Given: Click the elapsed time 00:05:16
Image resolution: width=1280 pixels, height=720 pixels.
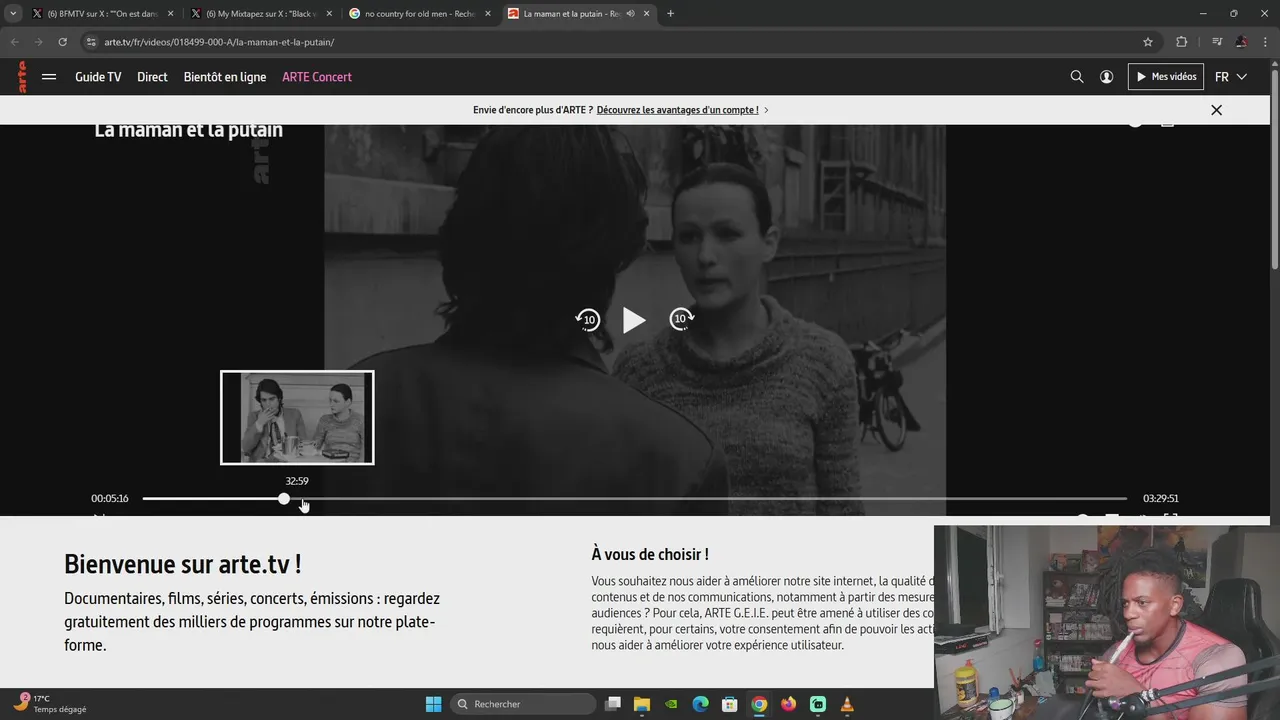Looking at the screenshot, I should tap(110, 498).
